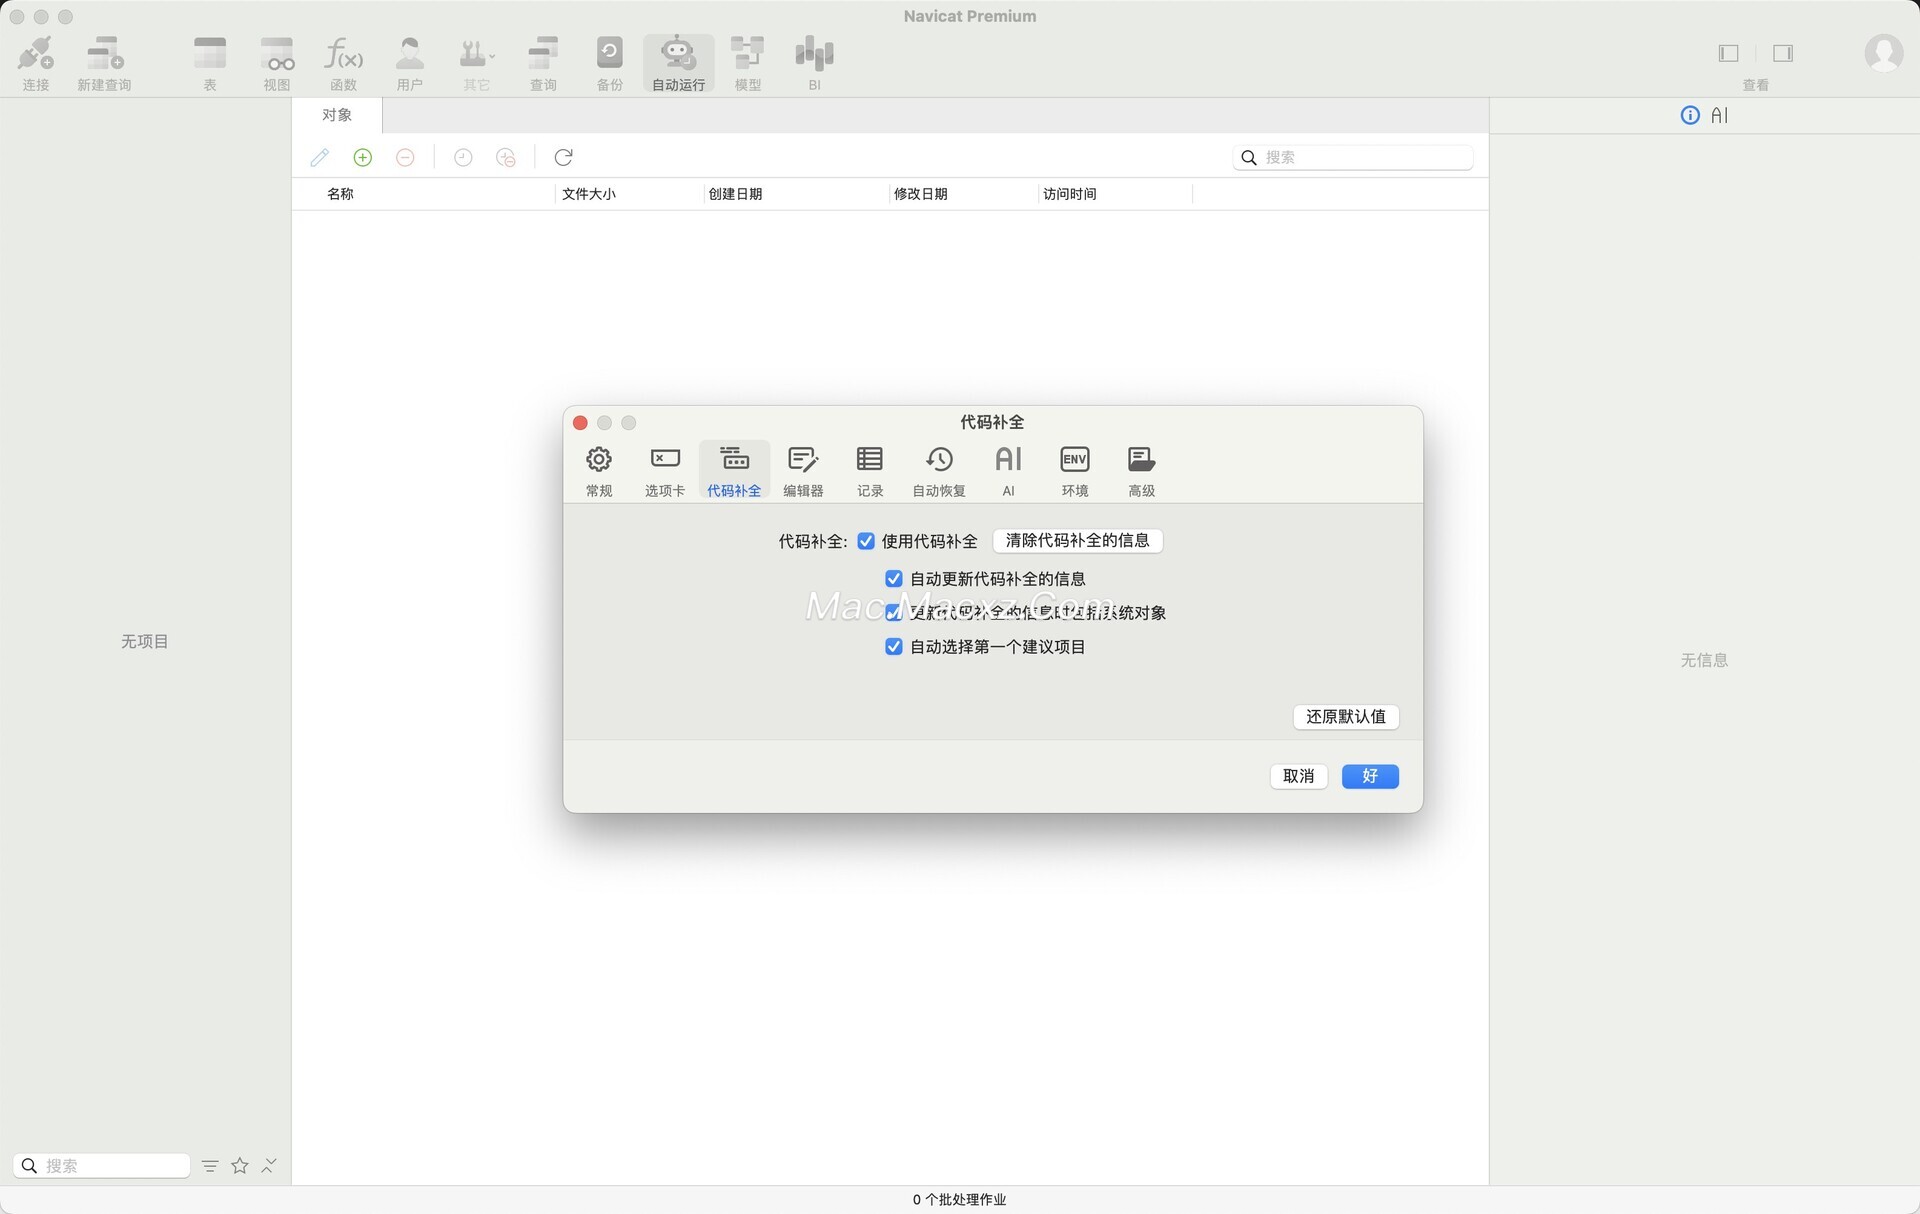Click the 清除代码补全的信息 button

click(1077, 541)
